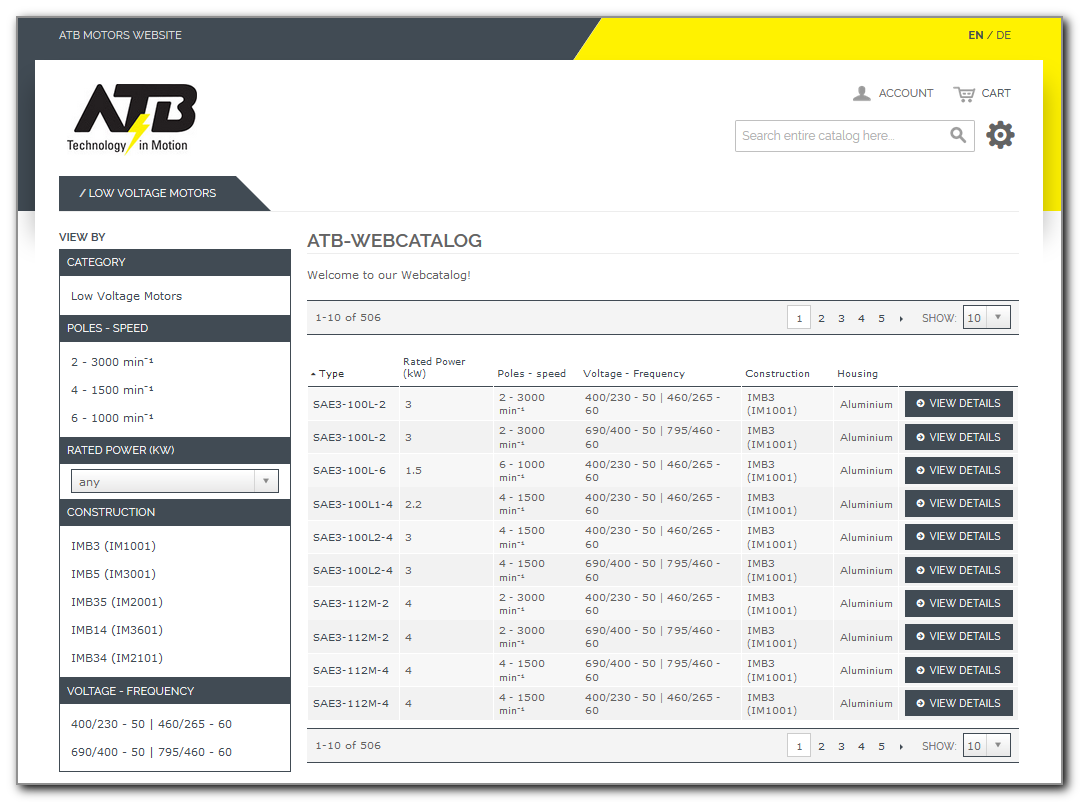Filter by Low Voltage Motors category
This screenshot has height=802, width=1080.
tap(126, 296)
